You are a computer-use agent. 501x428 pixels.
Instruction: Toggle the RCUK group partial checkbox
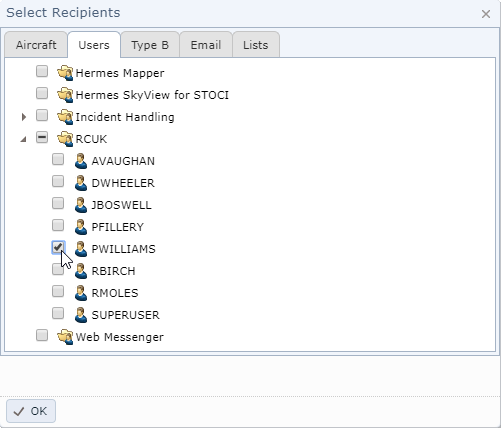click(x=42, y=137)
